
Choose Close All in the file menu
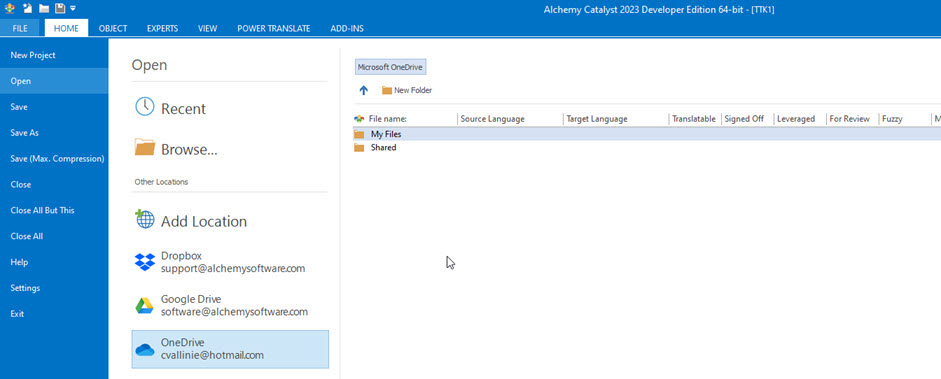coord(54,236)
